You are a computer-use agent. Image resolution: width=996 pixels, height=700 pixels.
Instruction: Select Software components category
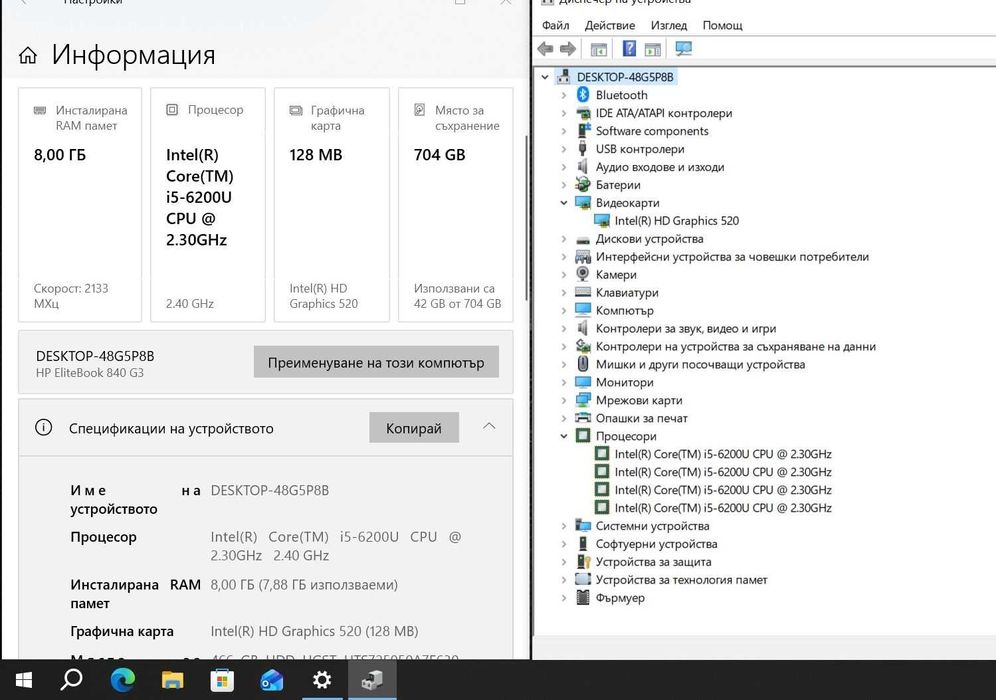[652, 131]
